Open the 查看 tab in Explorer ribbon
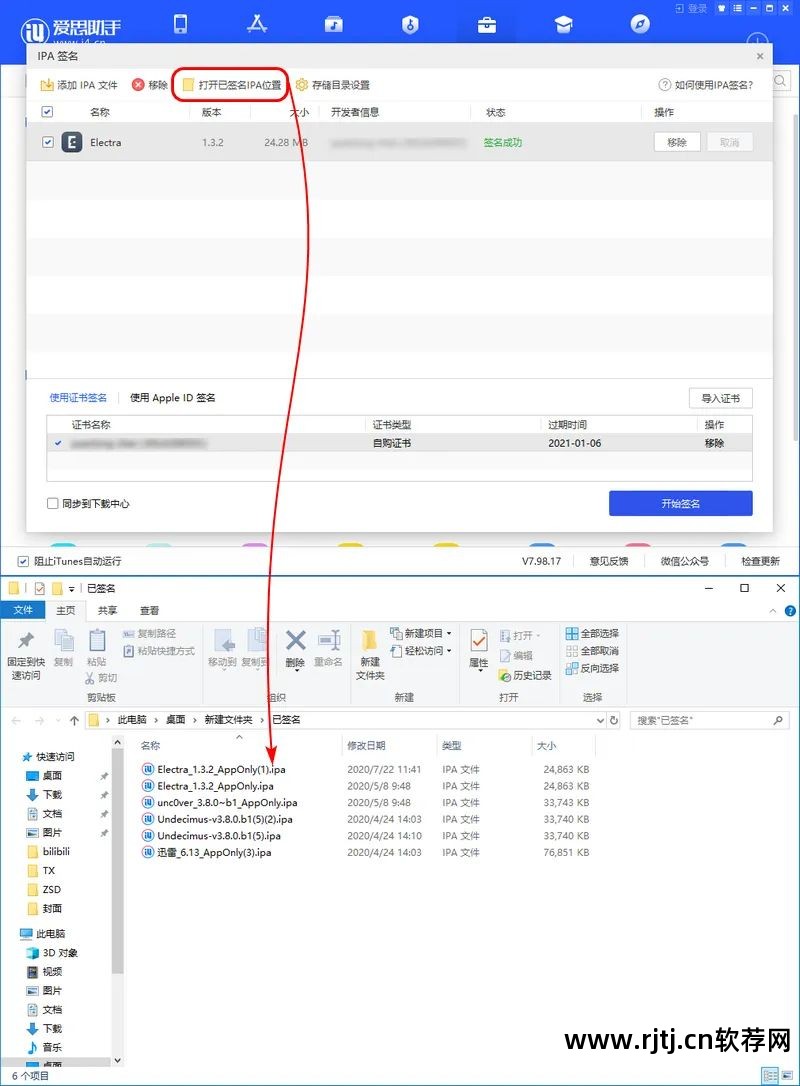Image resolution: width=800 pixels, height=1086 pixels. click(x=150, y=610)
